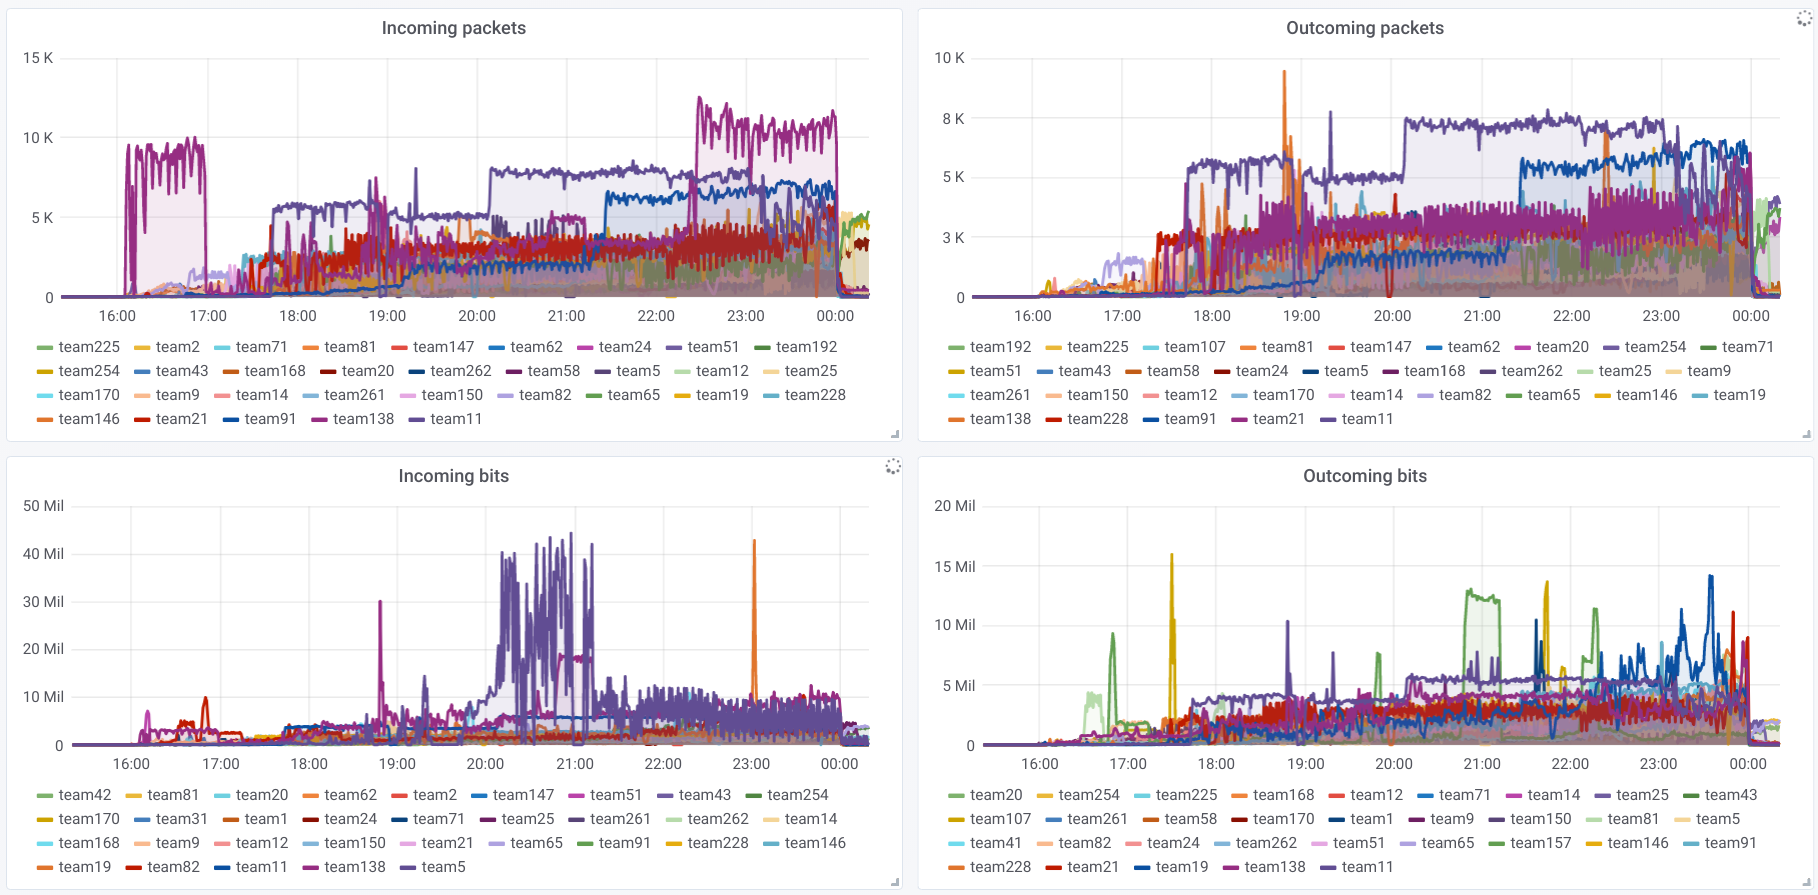The width and height of the screenshot is (1818, 895).
Task: Click the loading spinner on Outcoming packets panel
Action: tap(1804, 18)
